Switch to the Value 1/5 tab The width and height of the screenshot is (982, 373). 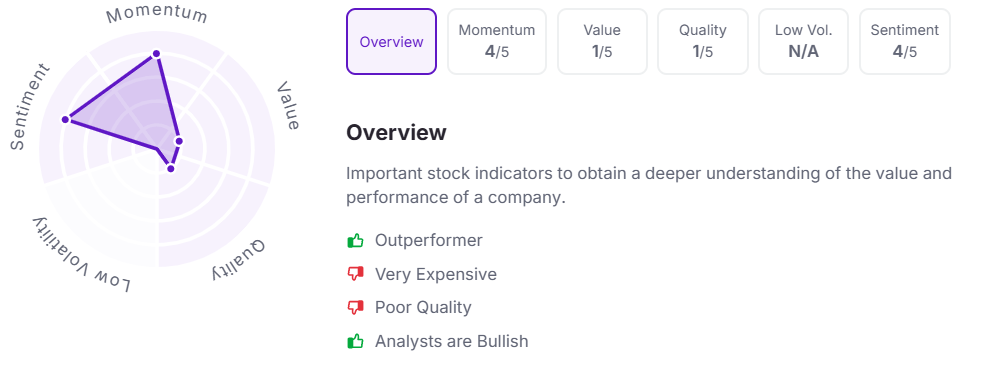[x=602, y=41]
